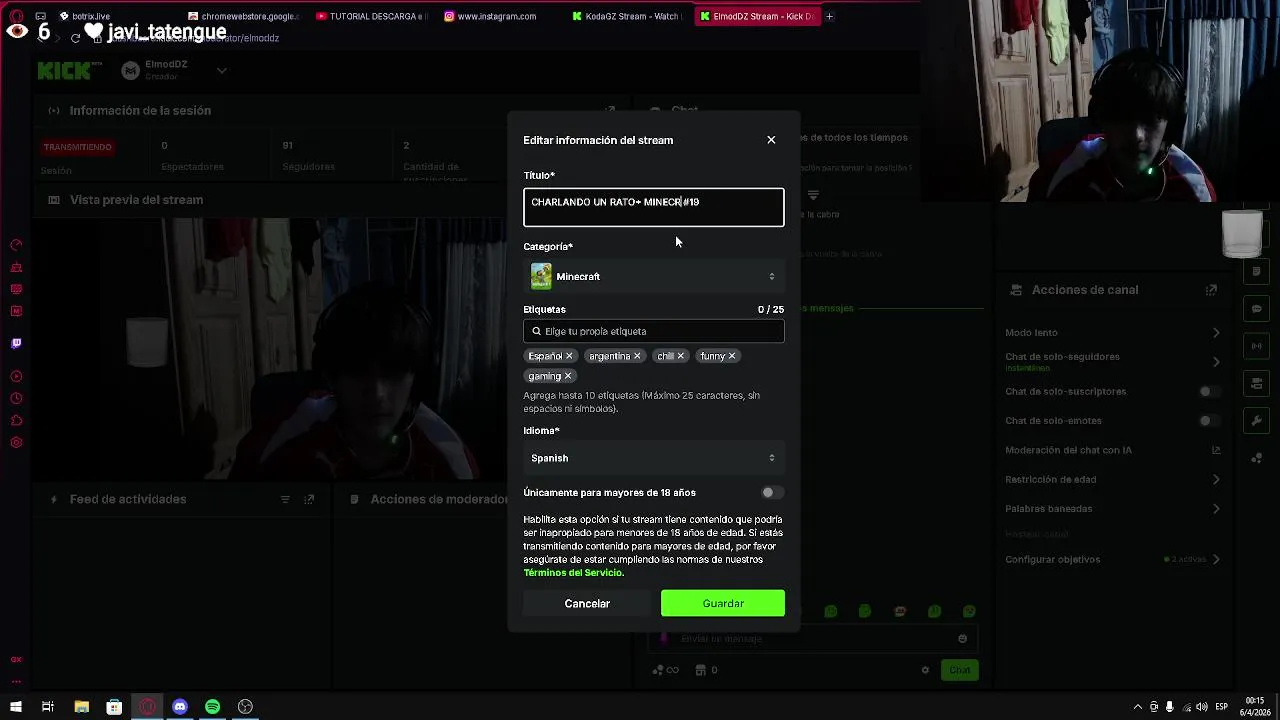1280x720 pixels.
Task: Toggle Únicamente para mayores de 18 años
Action: click(772, 492)
